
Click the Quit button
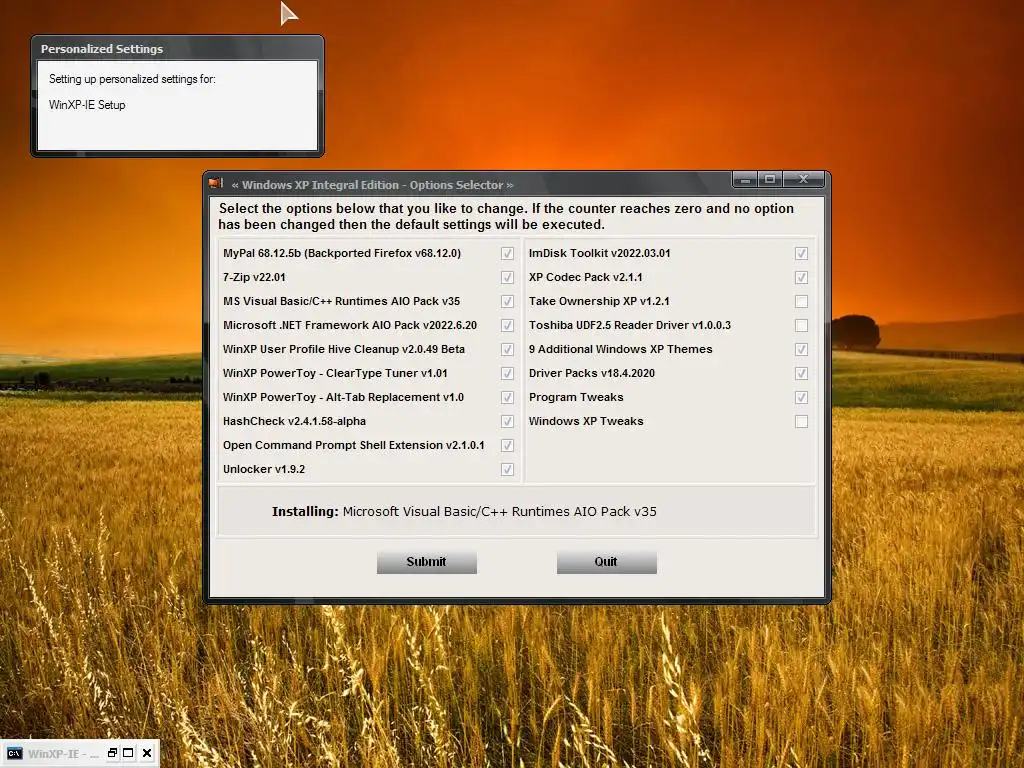pos(607,562)
